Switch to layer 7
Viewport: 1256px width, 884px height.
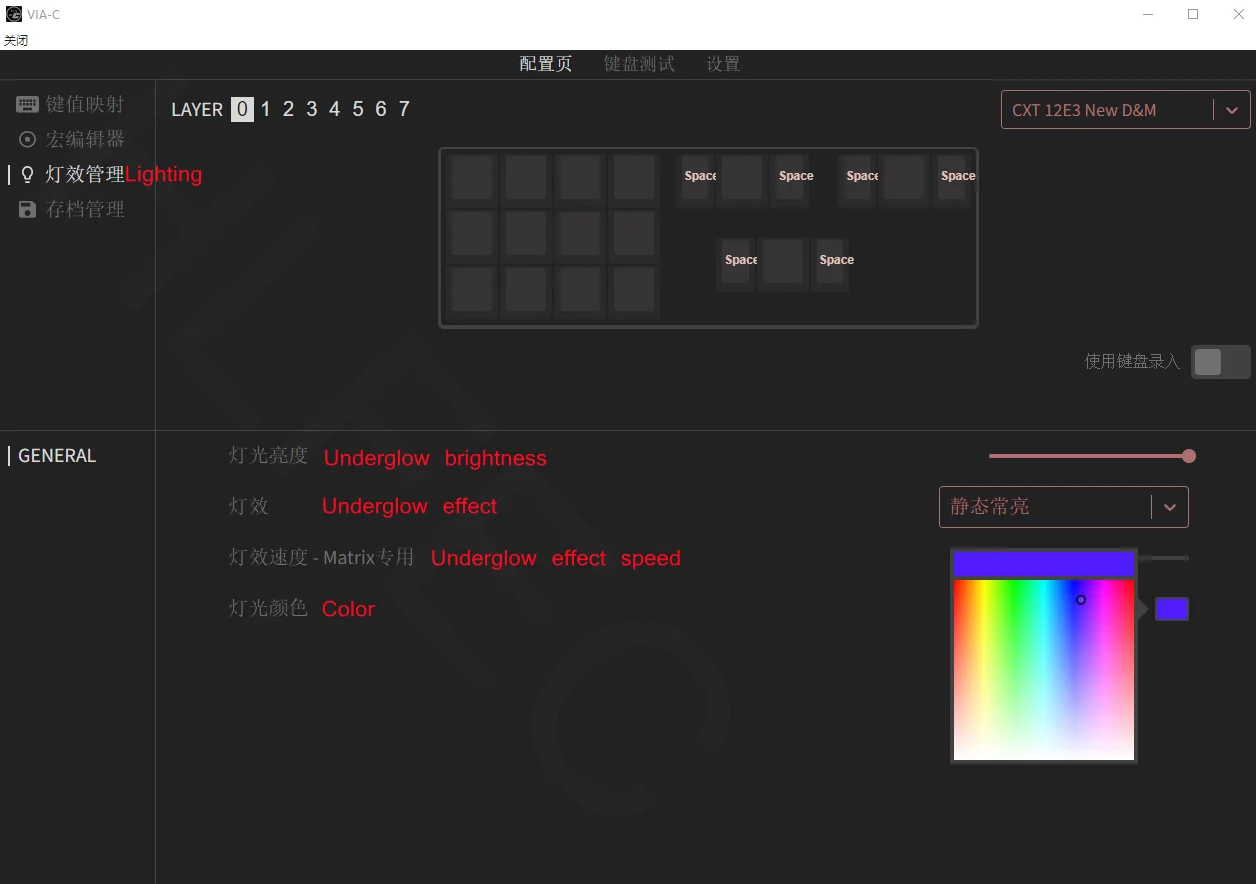pos(404,109)
